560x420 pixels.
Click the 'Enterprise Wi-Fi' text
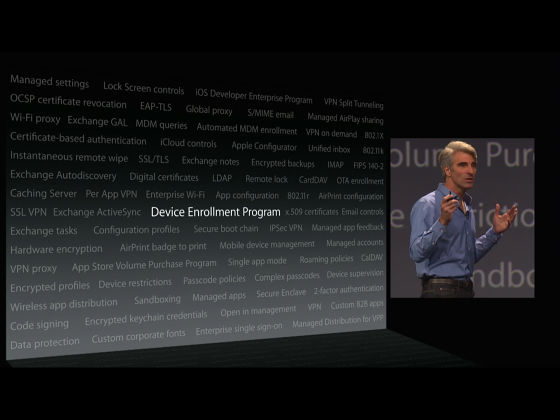175,195
